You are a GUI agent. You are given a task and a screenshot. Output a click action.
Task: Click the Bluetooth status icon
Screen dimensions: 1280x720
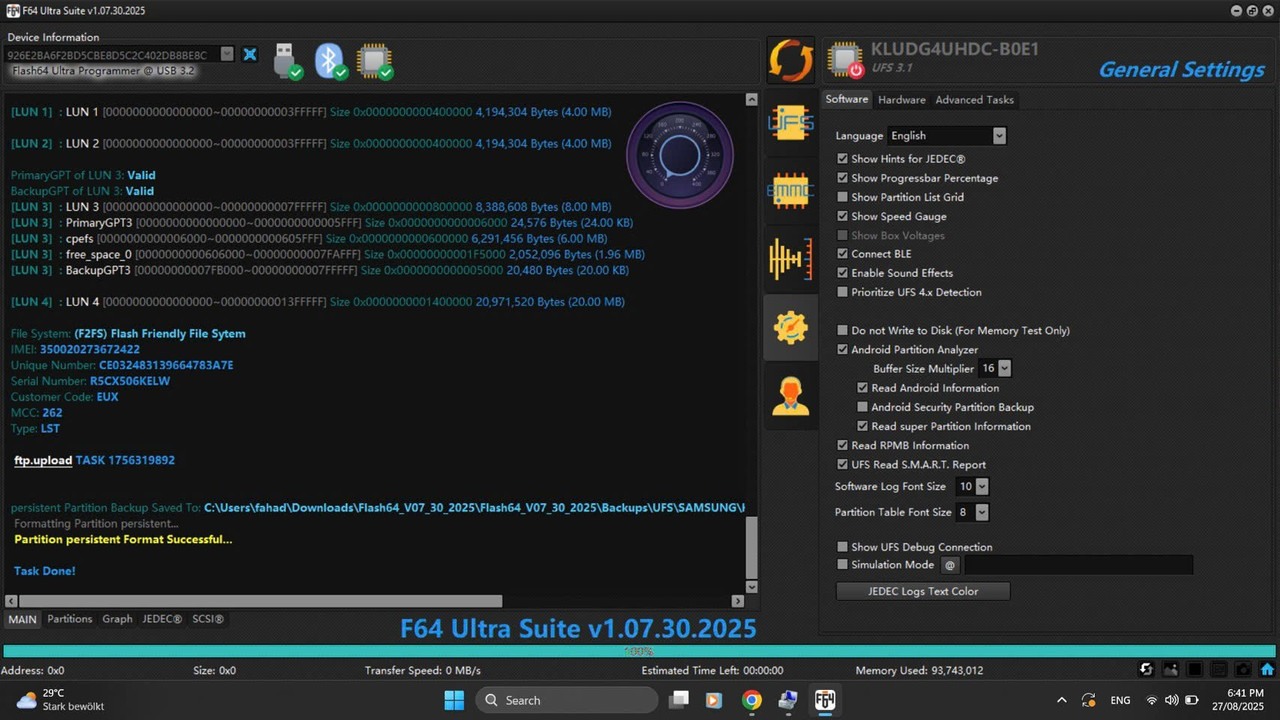click(331, 61)
